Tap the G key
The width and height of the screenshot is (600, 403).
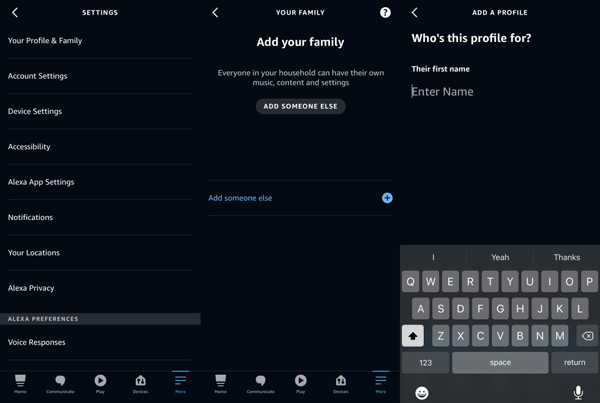tap(500, 308)
